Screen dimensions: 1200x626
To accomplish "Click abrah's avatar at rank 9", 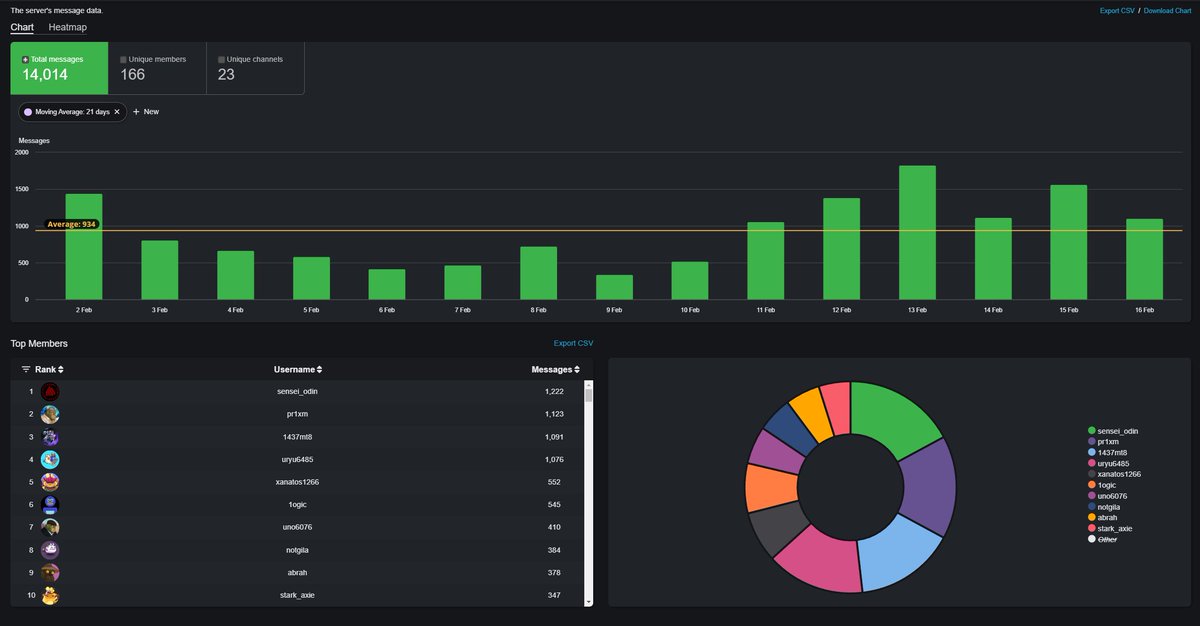I will [49, 572].
